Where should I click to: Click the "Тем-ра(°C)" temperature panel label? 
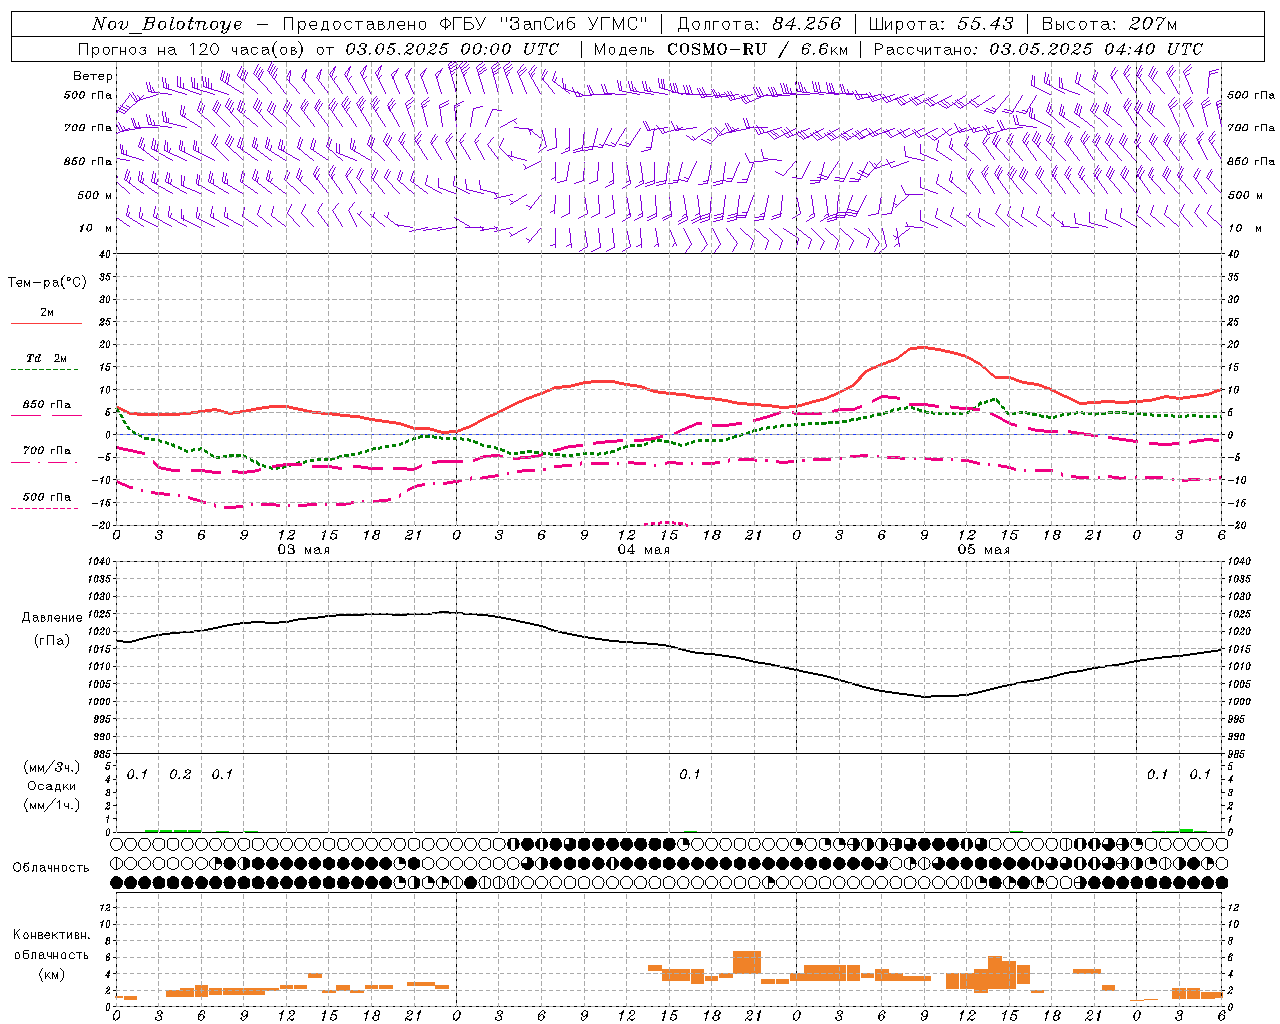(47, 283)
